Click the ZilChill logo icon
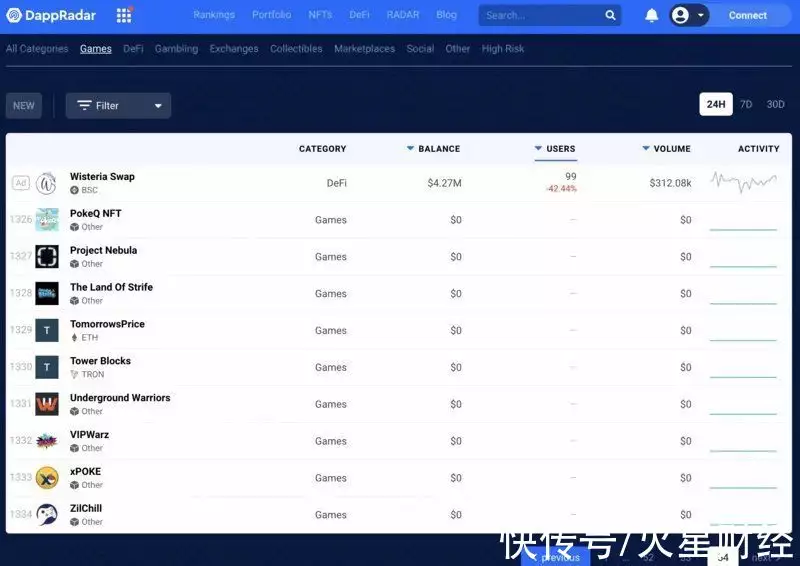 point(47,514)
